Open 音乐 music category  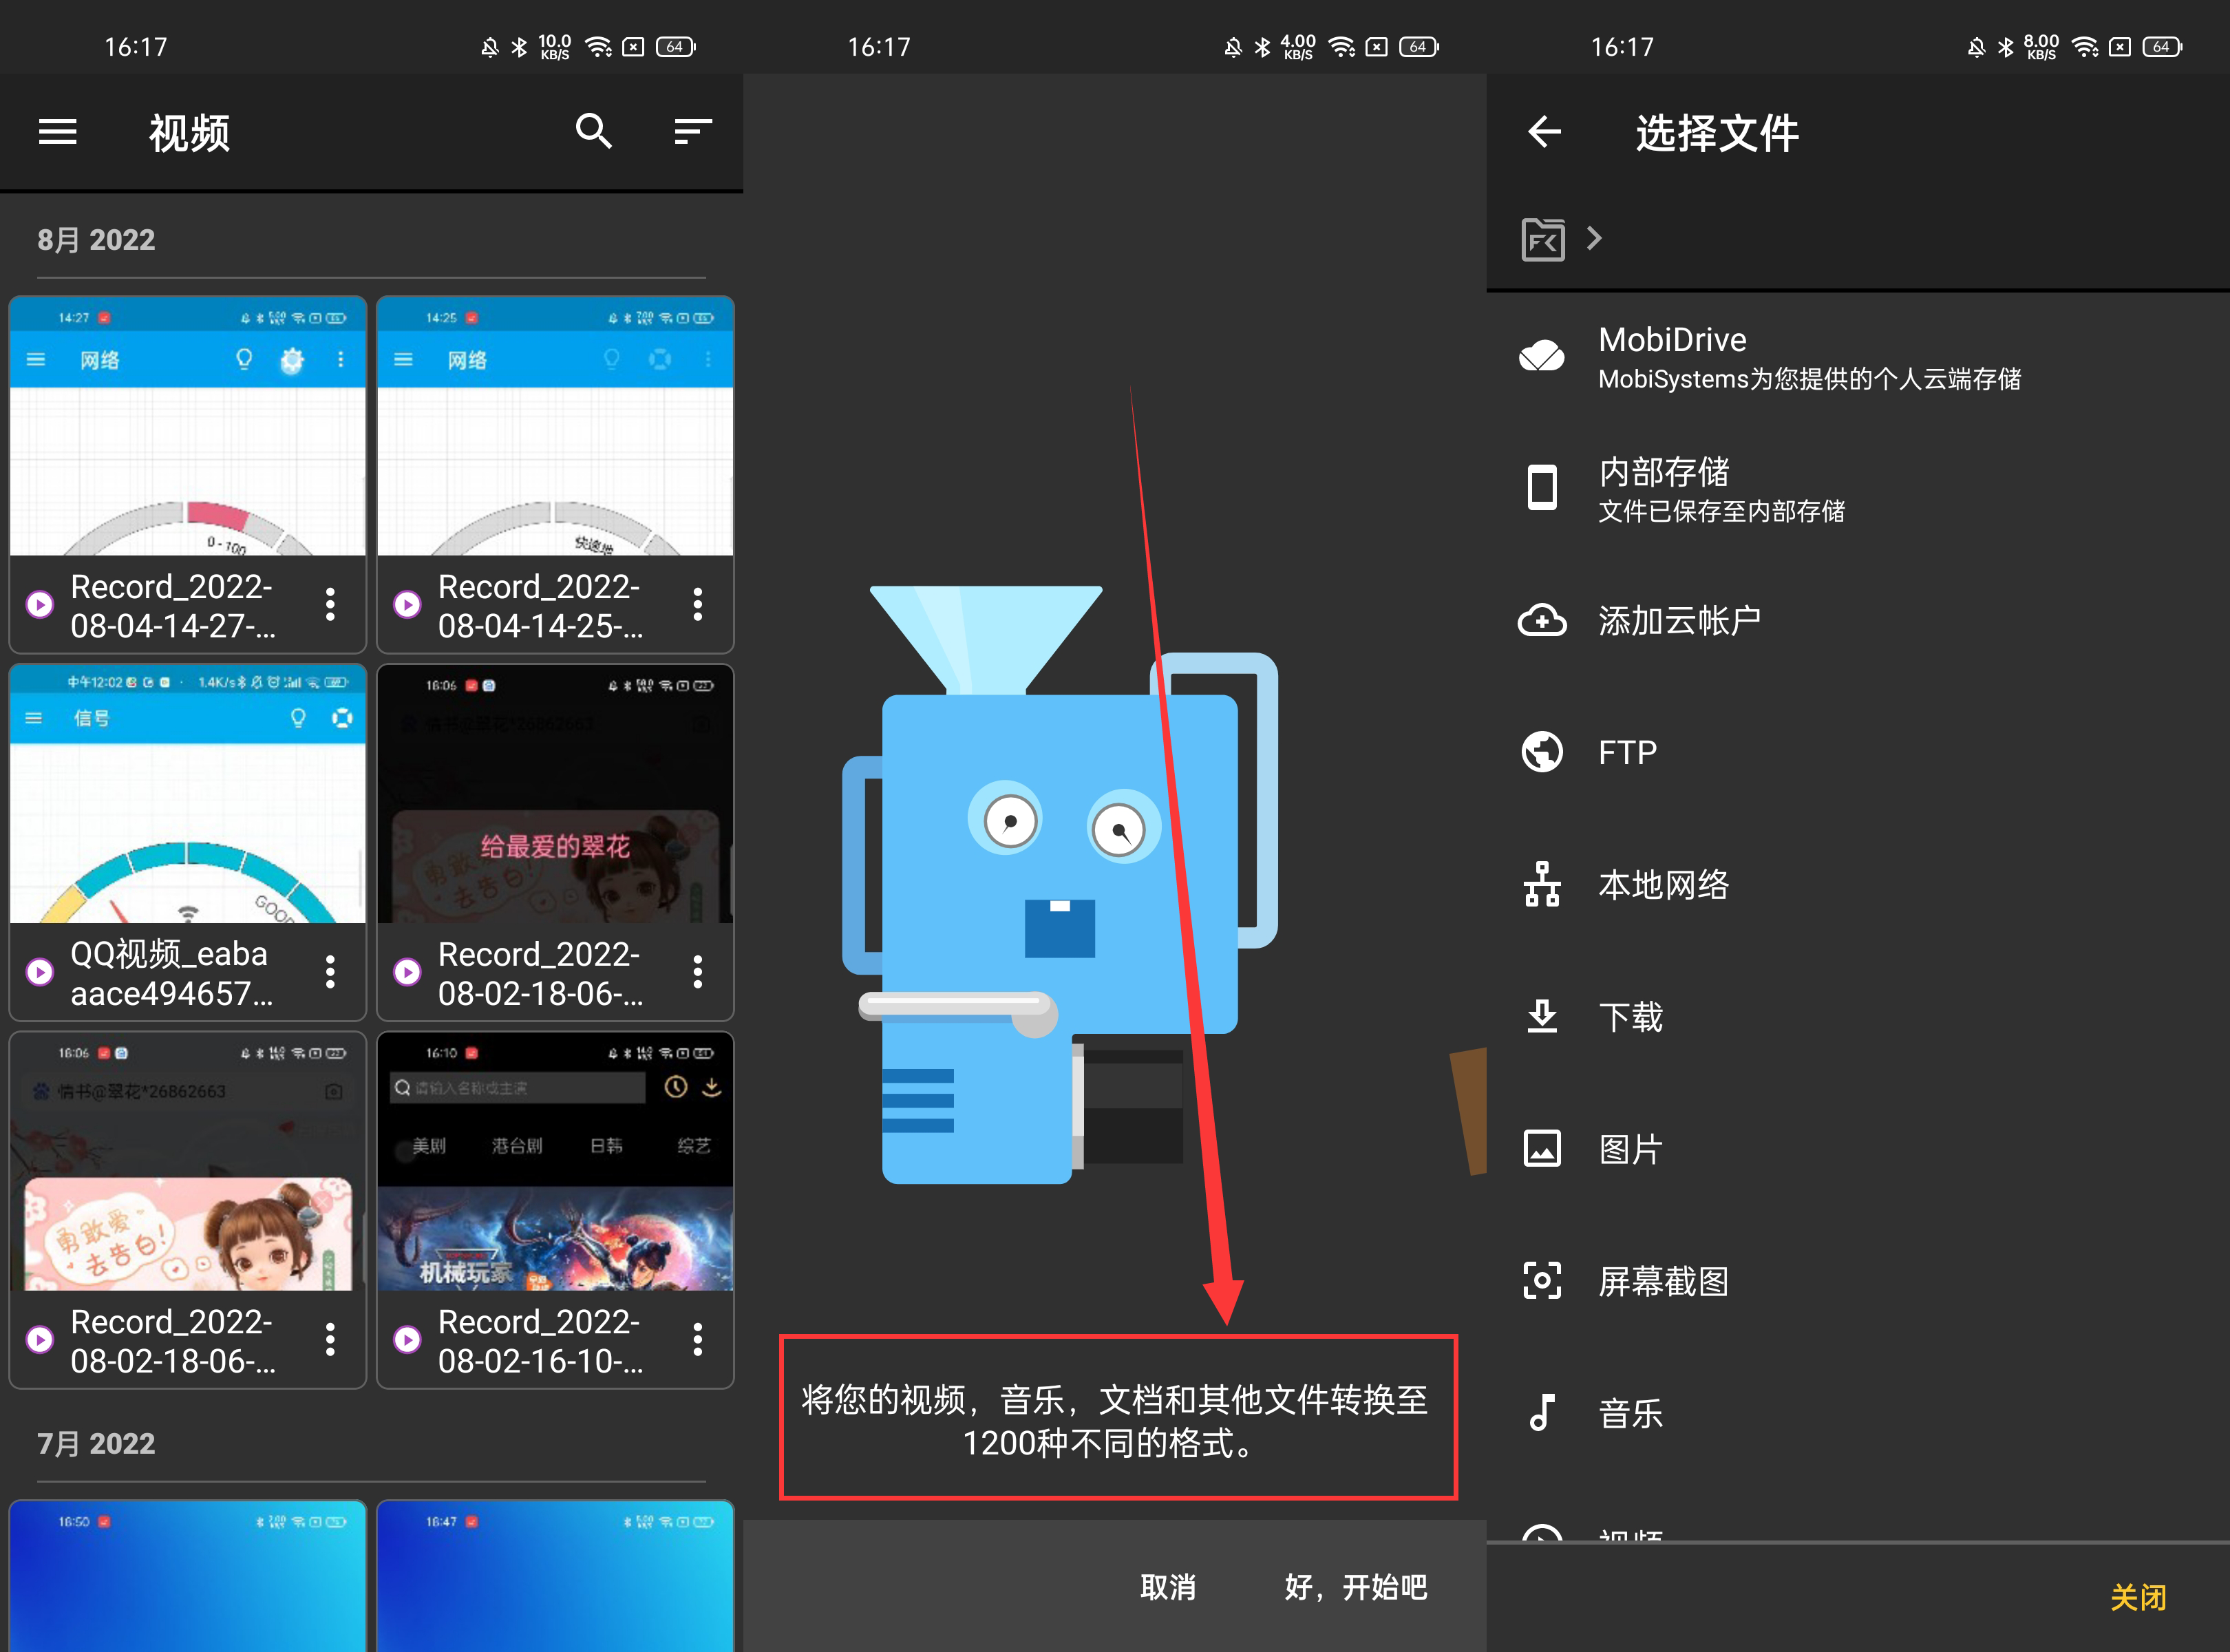(1858, 1412)
